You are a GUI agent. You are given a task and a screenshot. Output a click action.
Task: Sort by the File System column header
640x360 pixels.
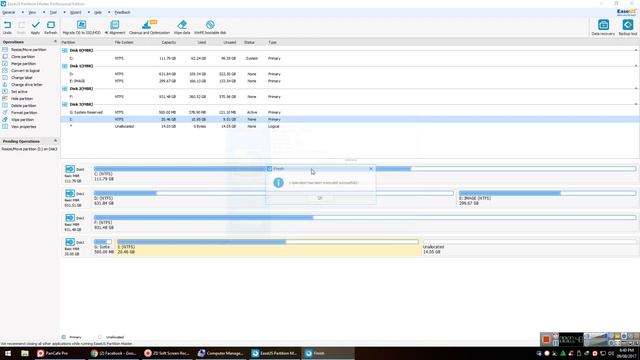[124, 42]
